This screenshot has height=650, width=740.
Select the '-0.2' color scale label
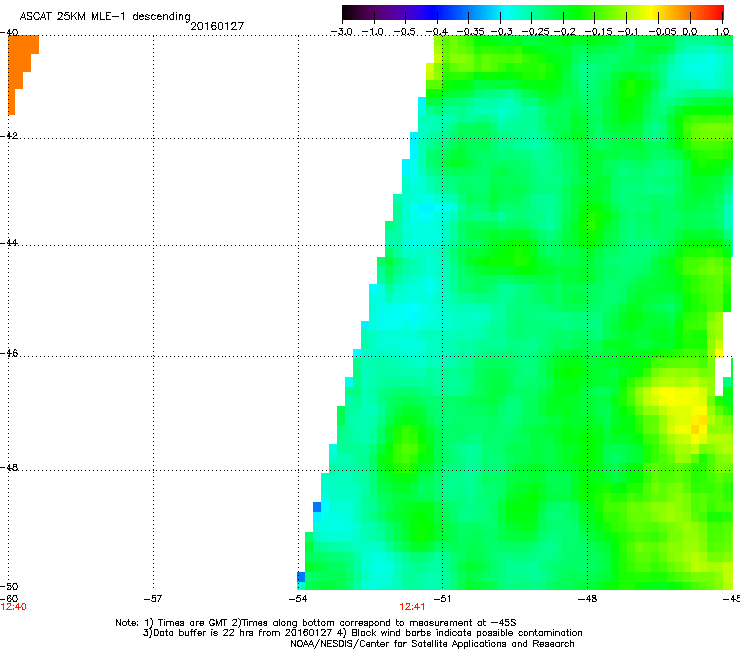pos(565,32)
